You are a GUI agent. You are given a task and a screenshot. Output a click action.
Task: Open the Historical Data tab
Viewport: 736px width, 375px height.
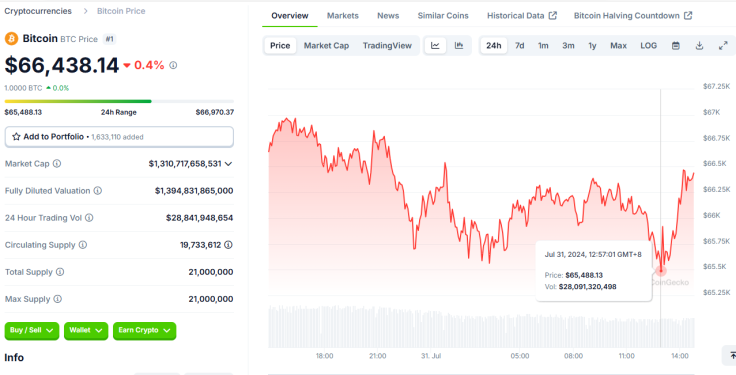pos(521,15)
